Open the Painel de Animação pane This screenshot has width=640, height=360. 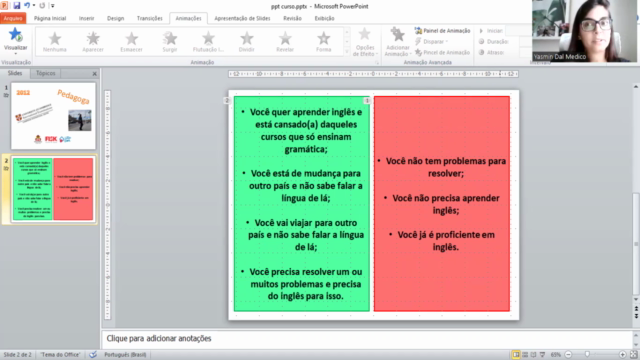click(x=442, y=31)
